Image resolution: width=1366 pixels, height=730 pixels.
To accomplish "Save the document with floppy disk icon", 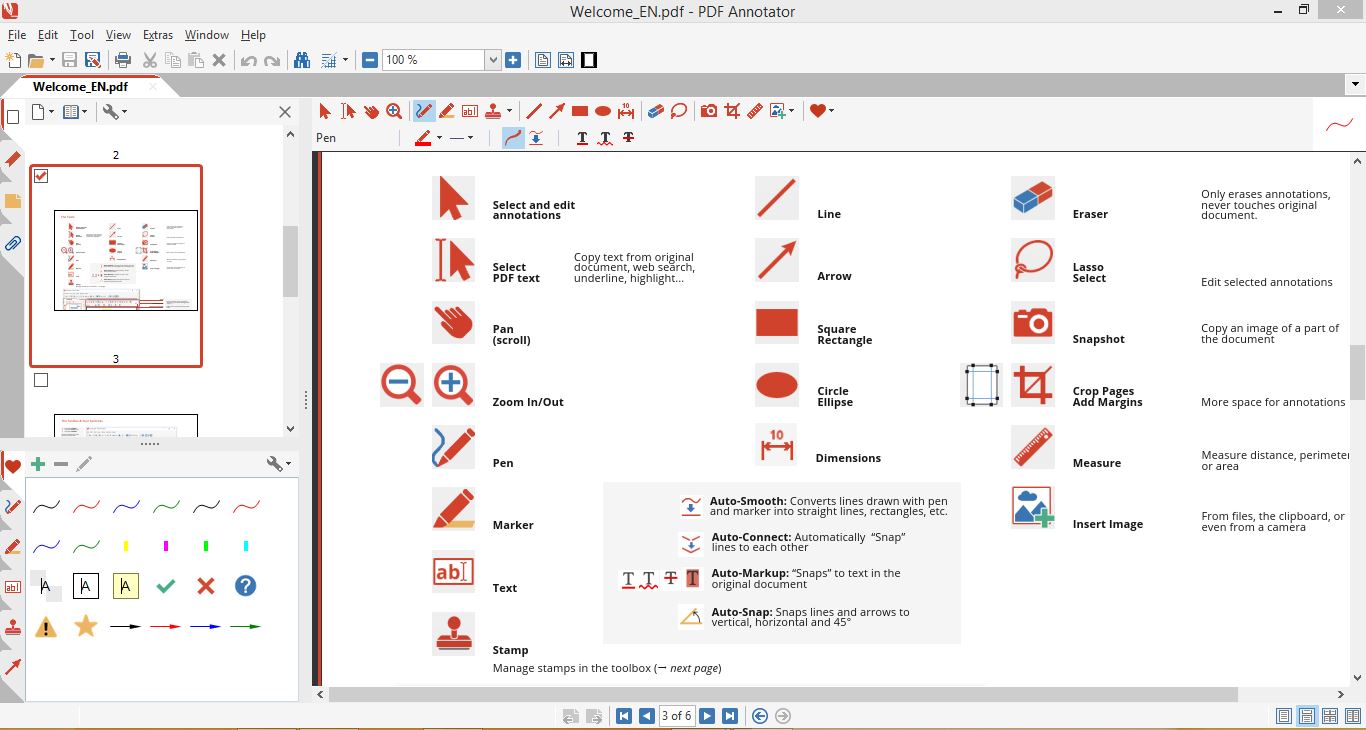I will [x=70, y=60].
